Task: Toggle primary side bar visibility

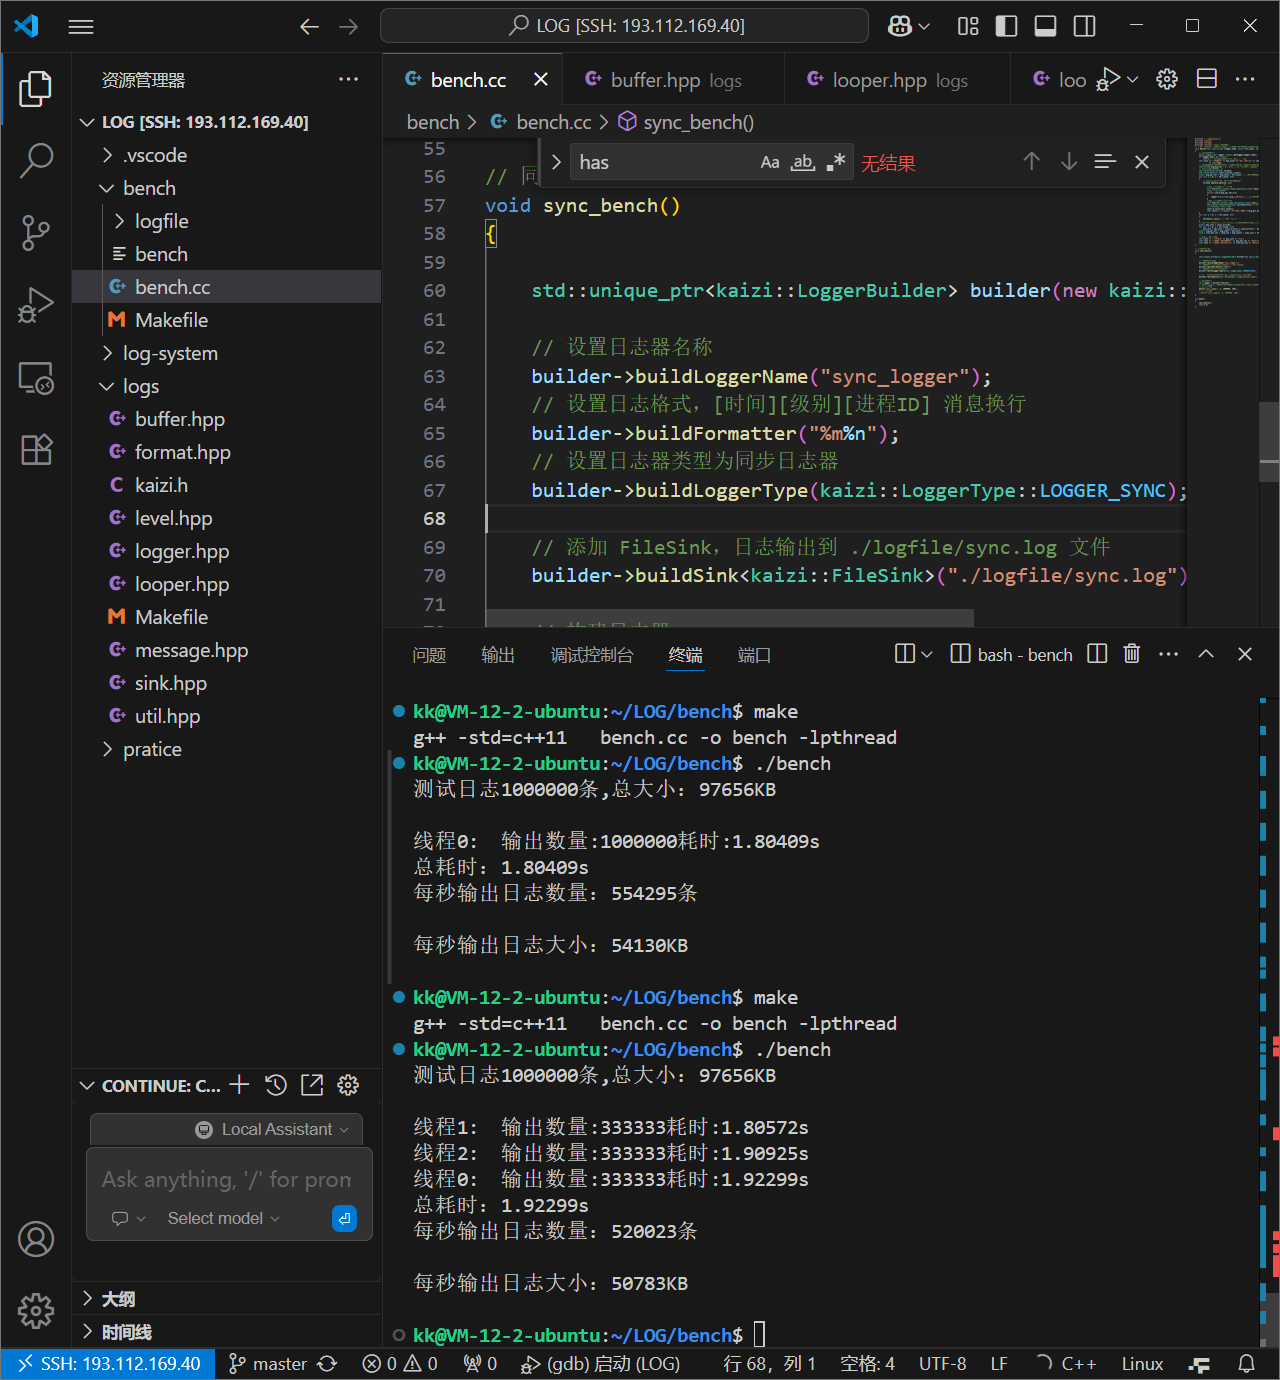Action: coord(1007,26)
